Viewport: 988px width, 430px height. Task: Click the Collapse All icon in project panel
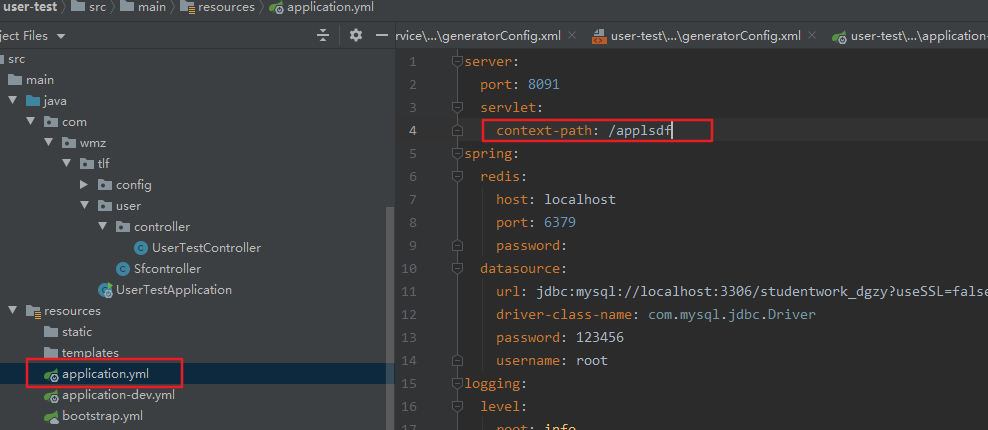[x=323, y=36]
